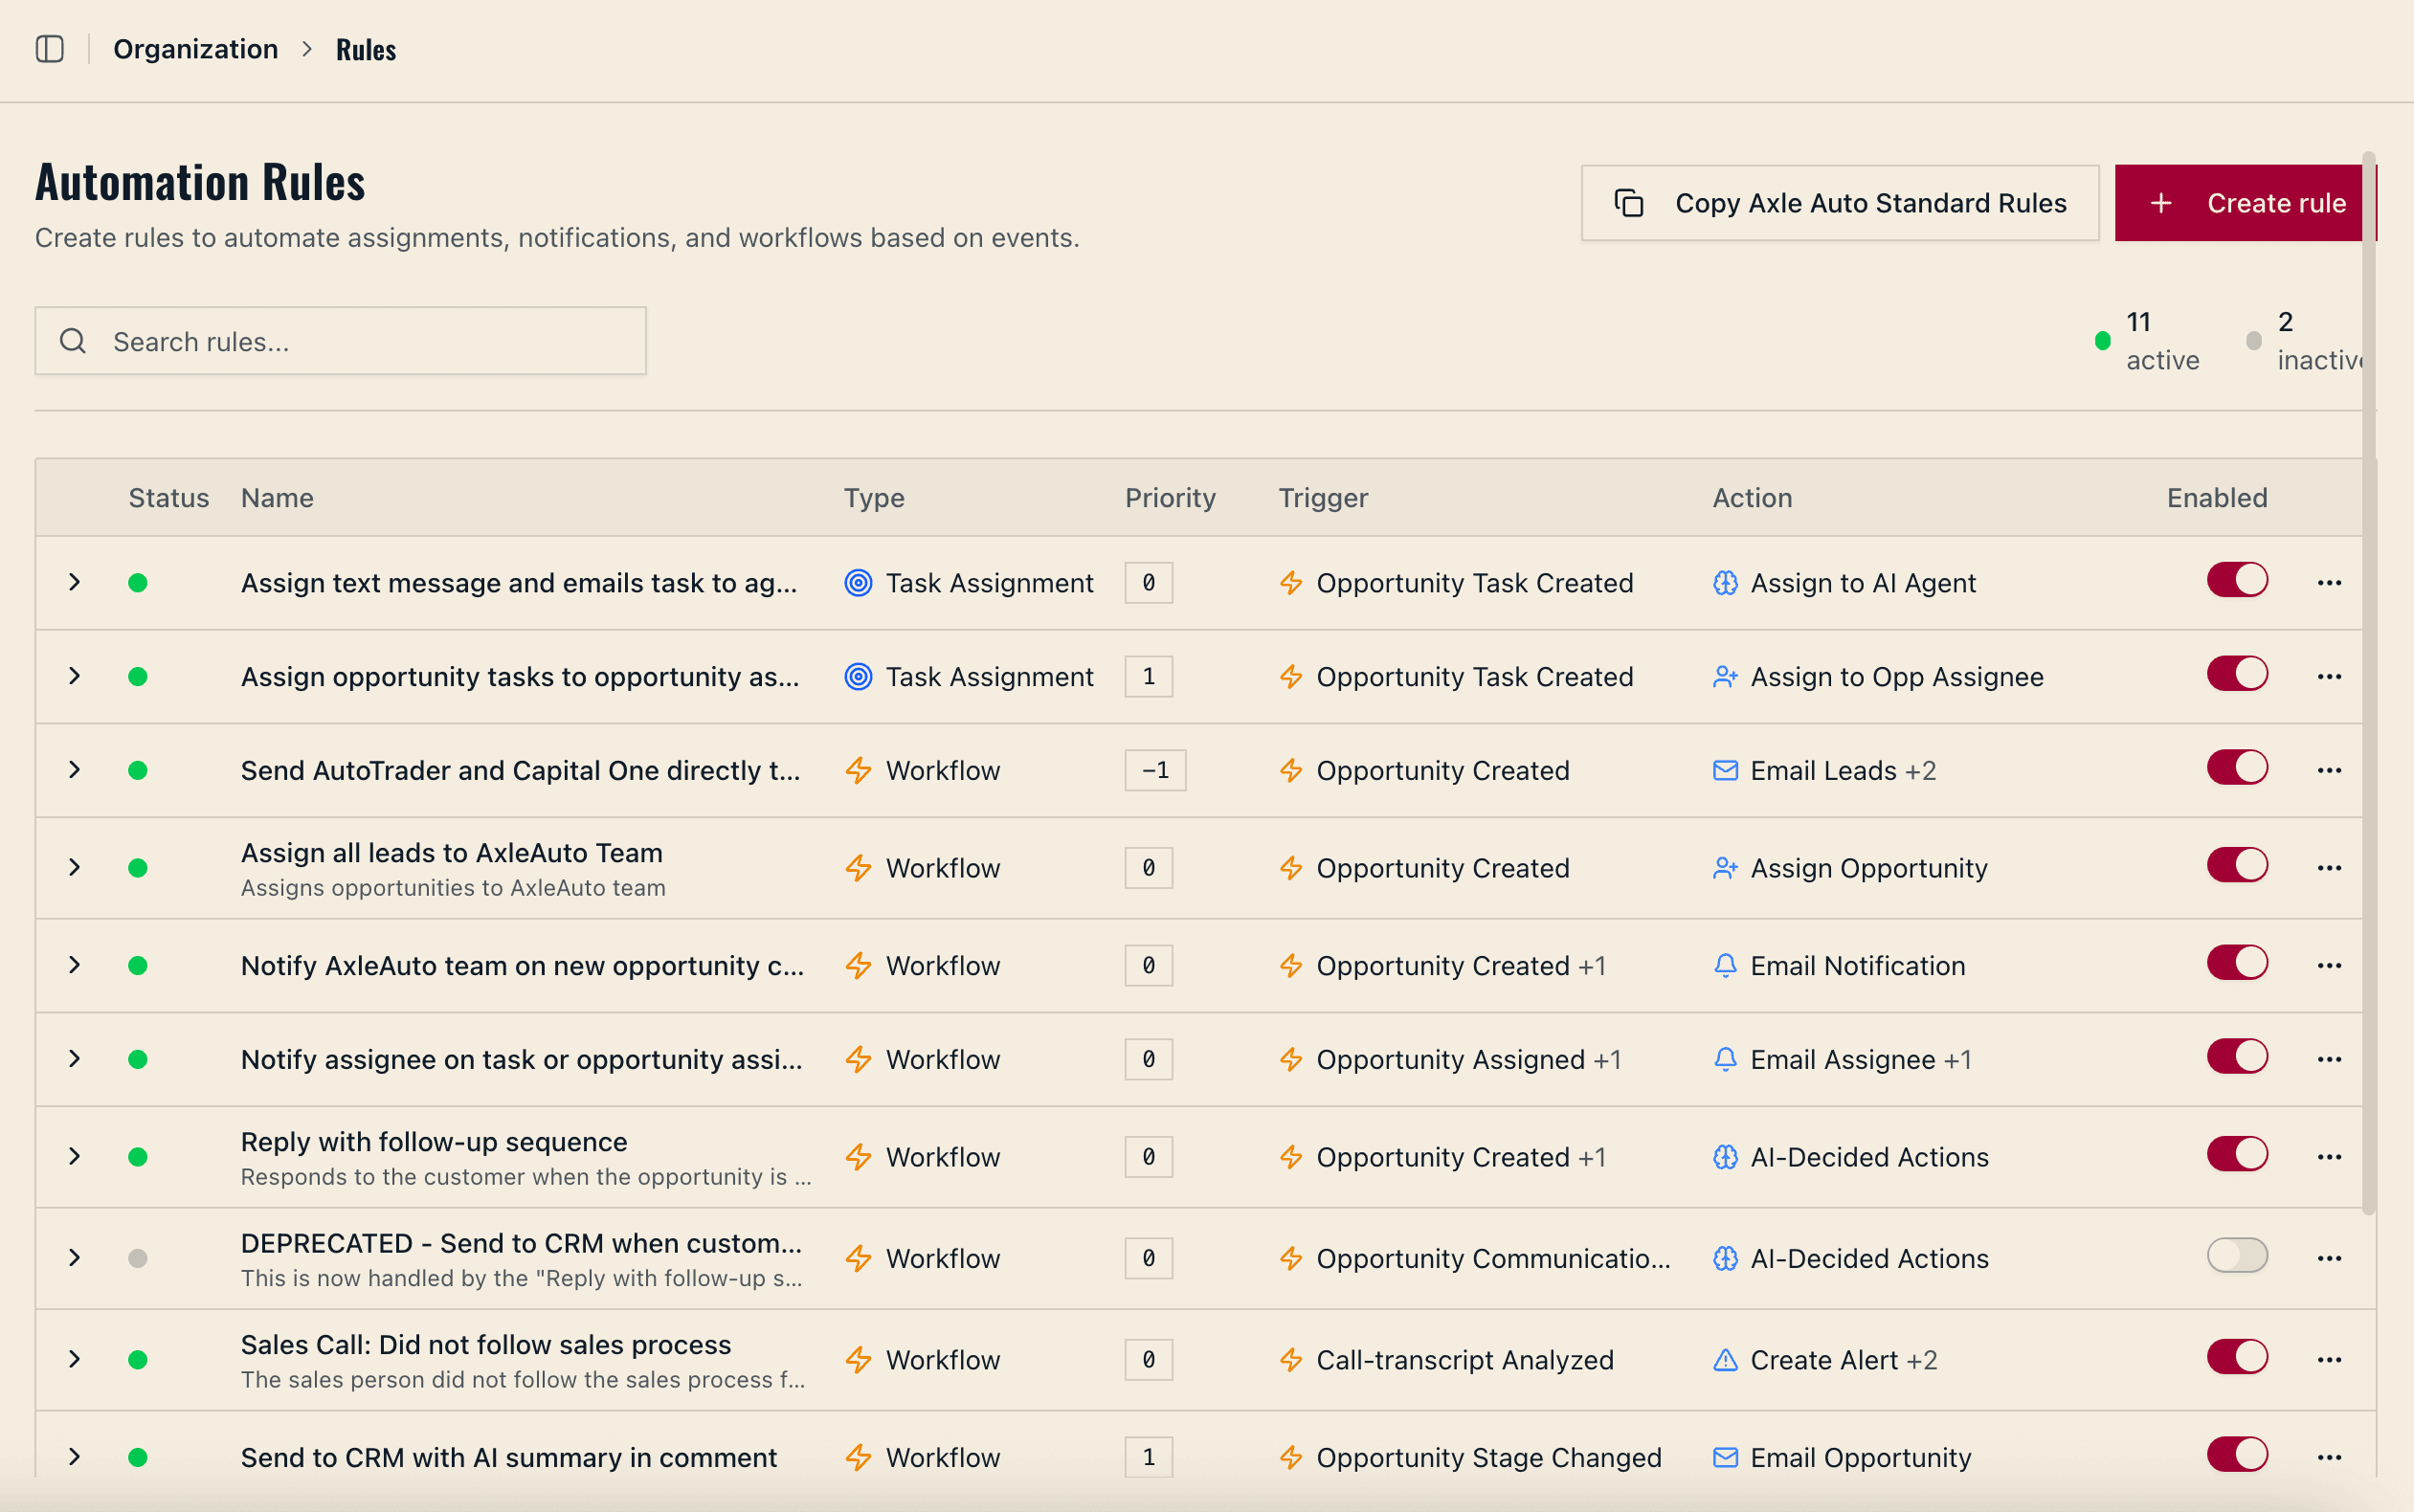Click Copy Axle Auto Standard Rules button
Viewport: 2414px width, 1512px height.
coord(1839,203)
